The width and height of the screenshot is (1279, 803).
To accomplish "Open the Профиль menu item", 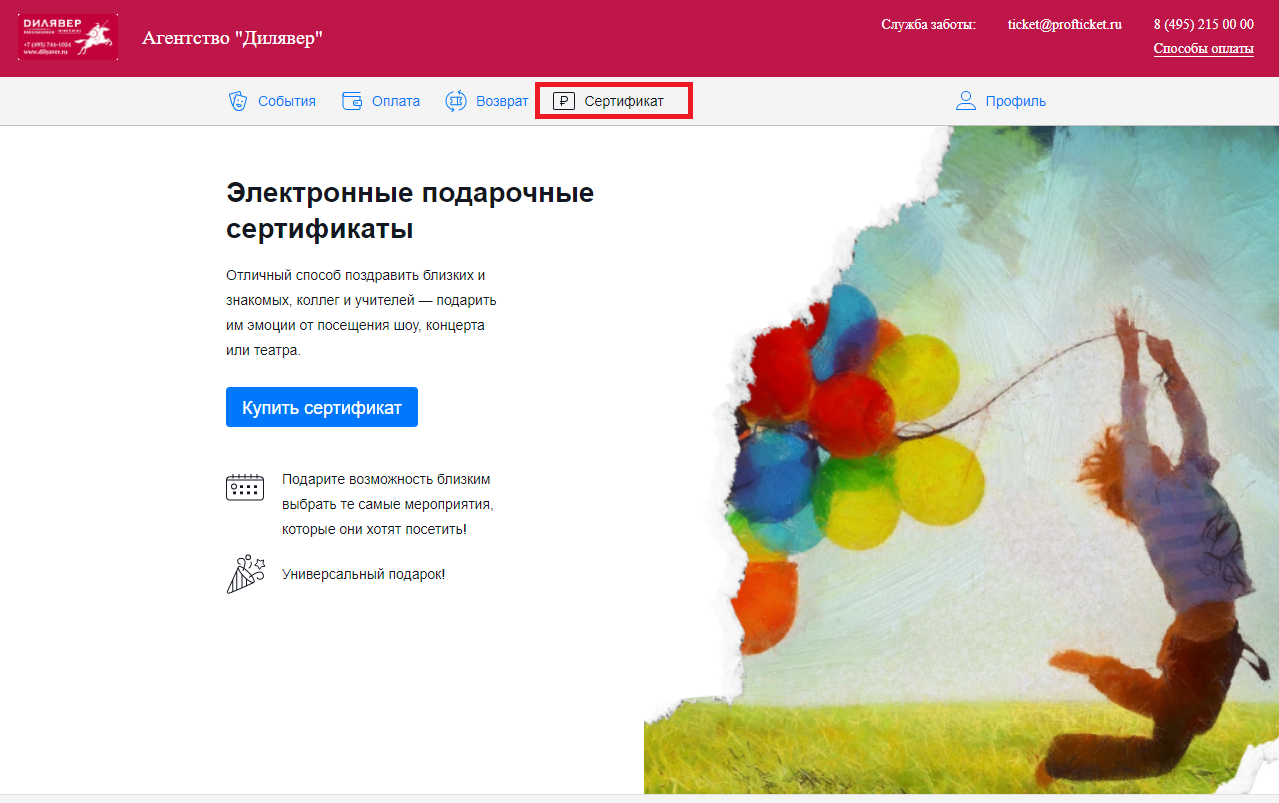I will (x=1015, y=101).
